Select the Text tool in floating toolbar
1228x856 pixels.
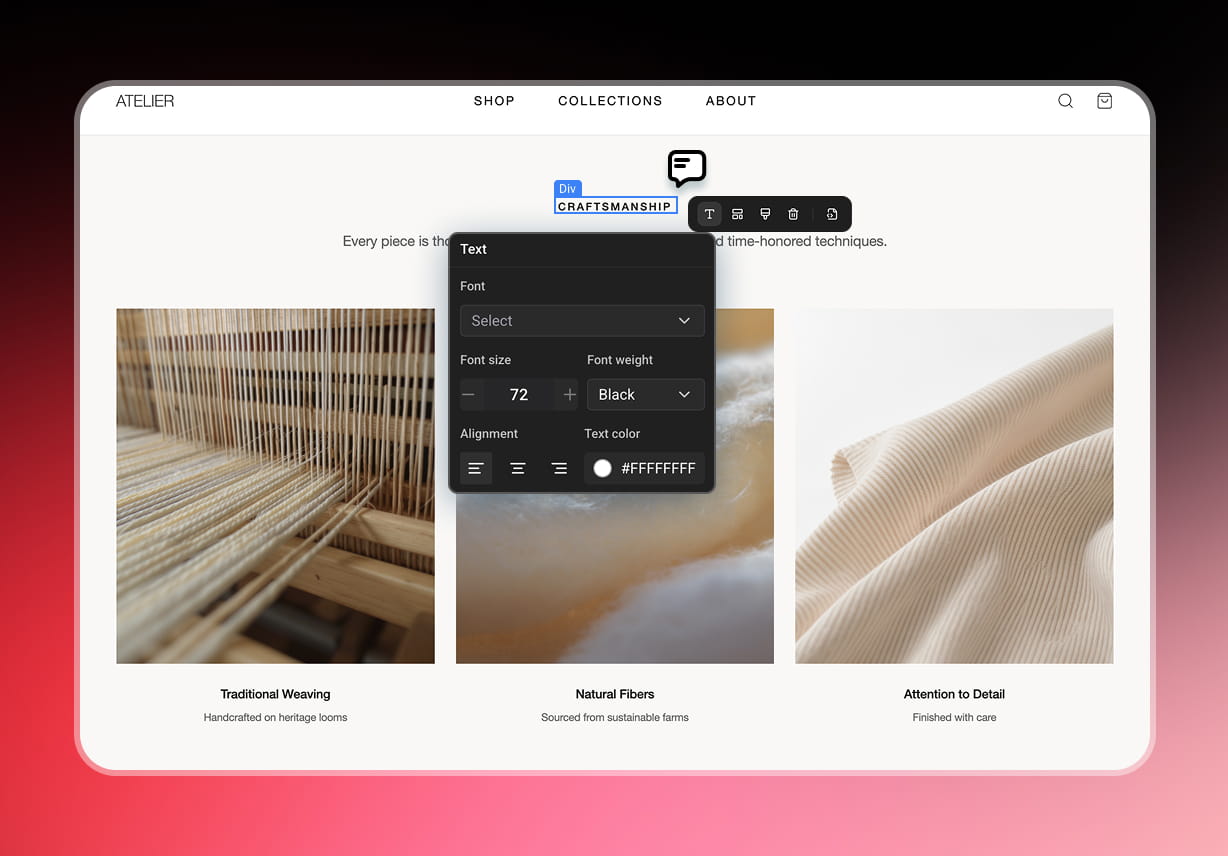(x=709, y=214)
